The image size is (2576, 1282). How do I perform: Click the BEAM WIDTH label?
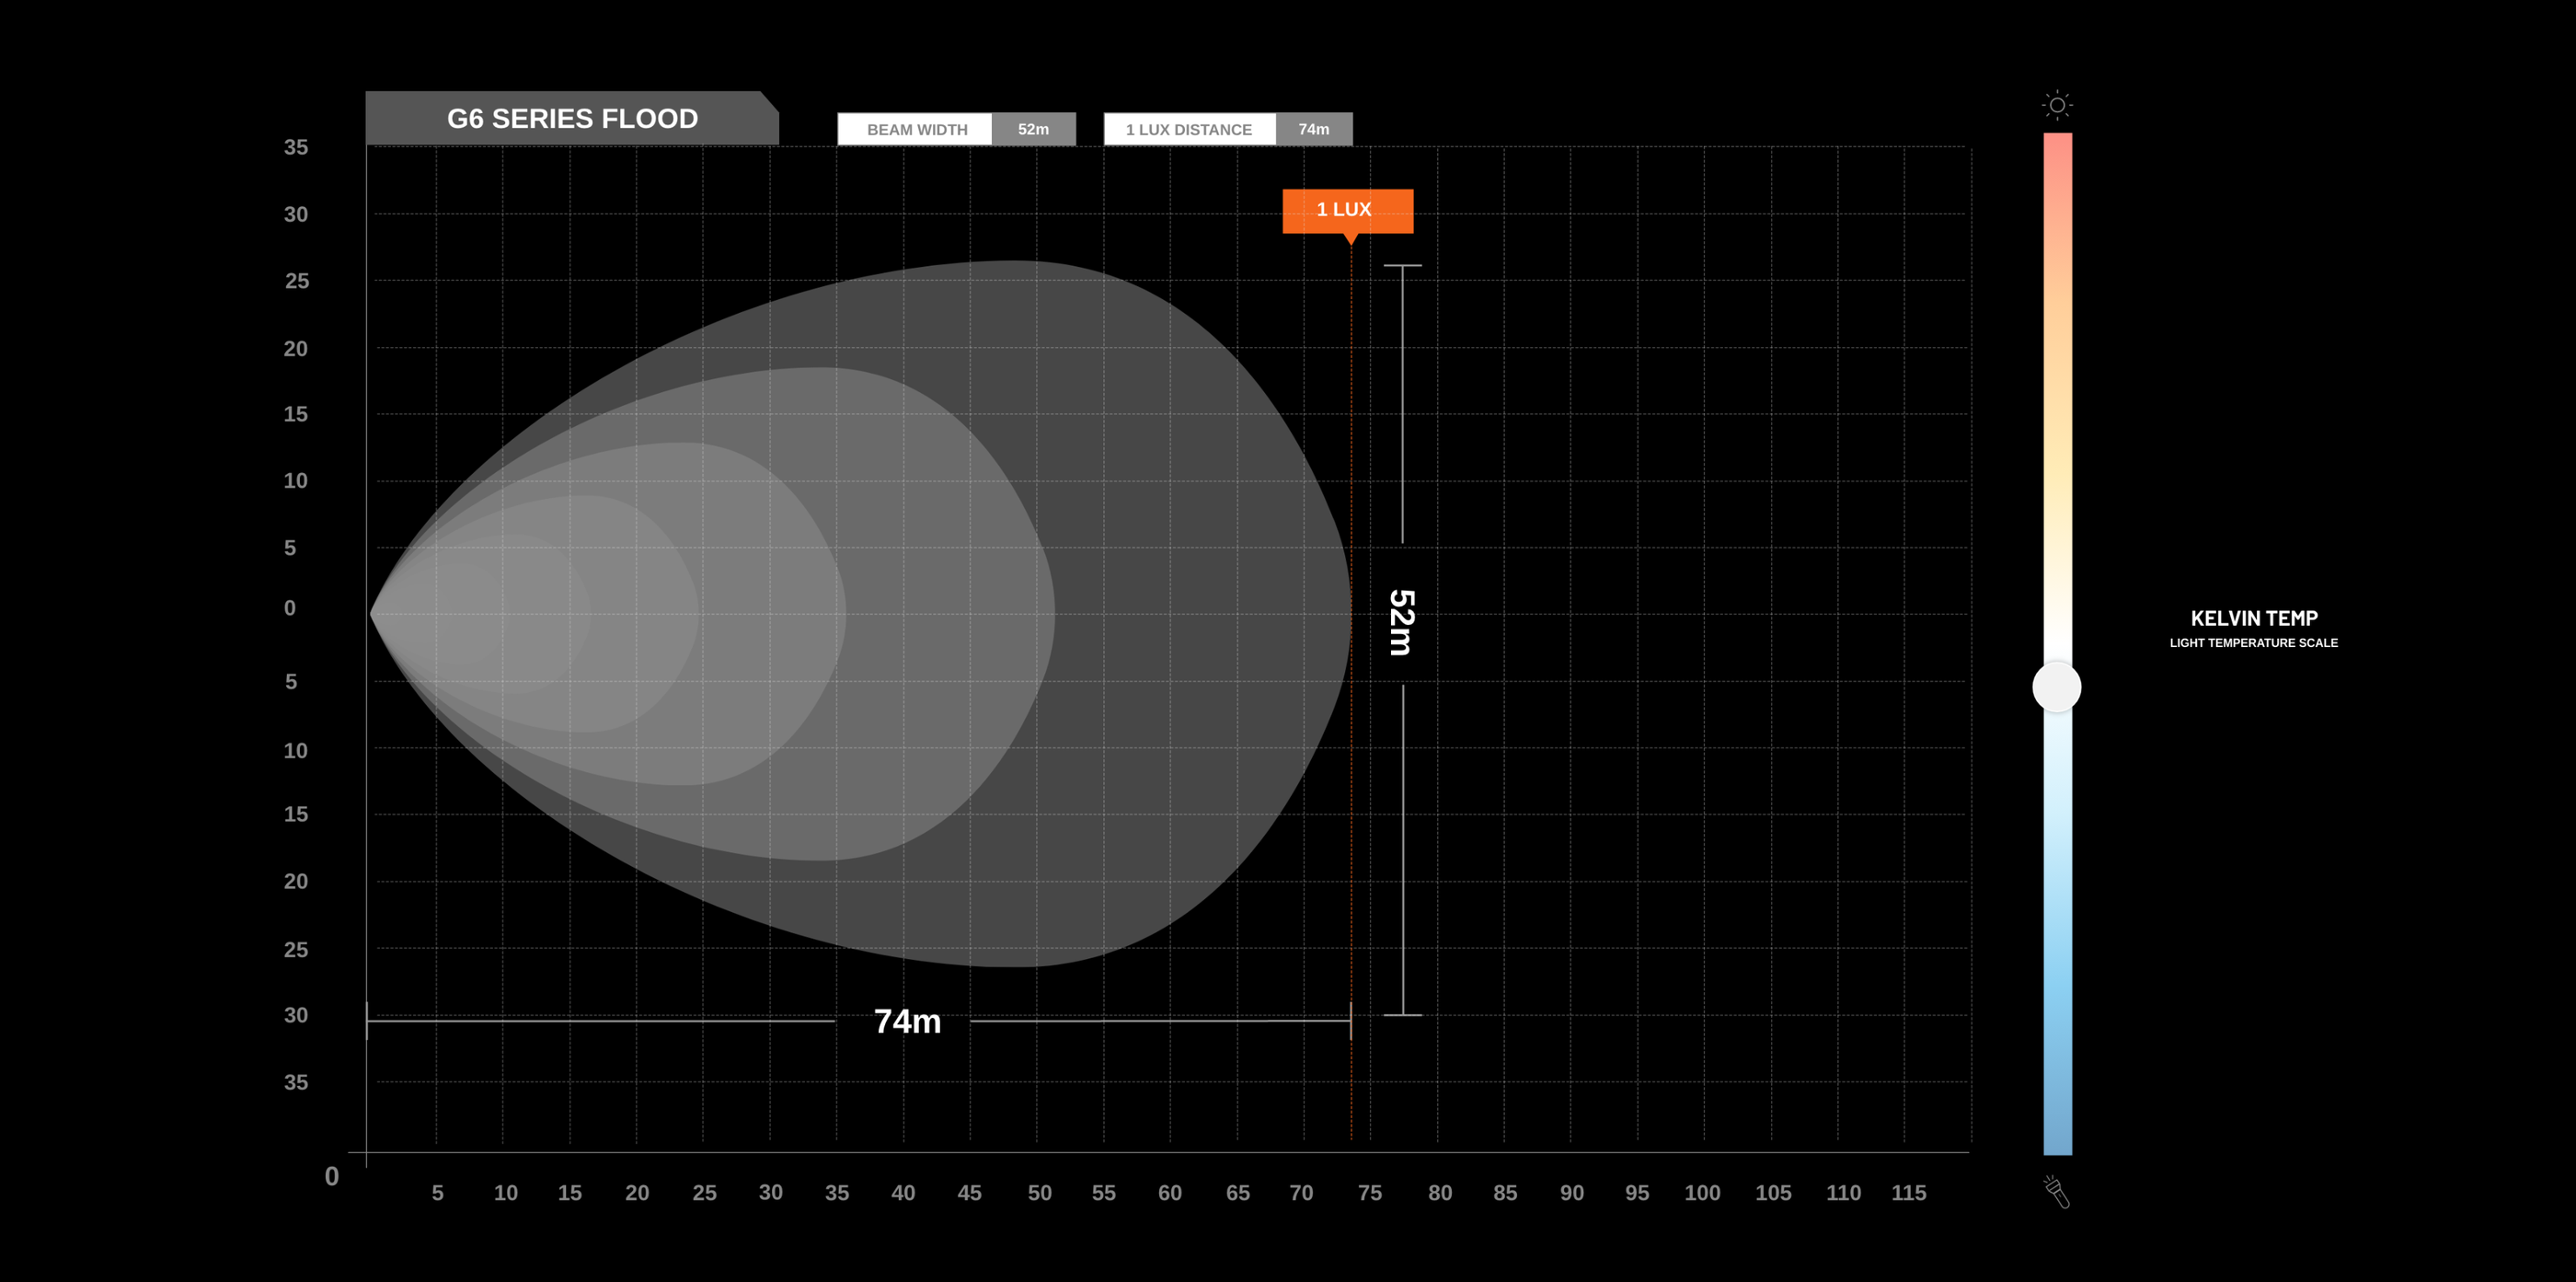coord(916,129)
